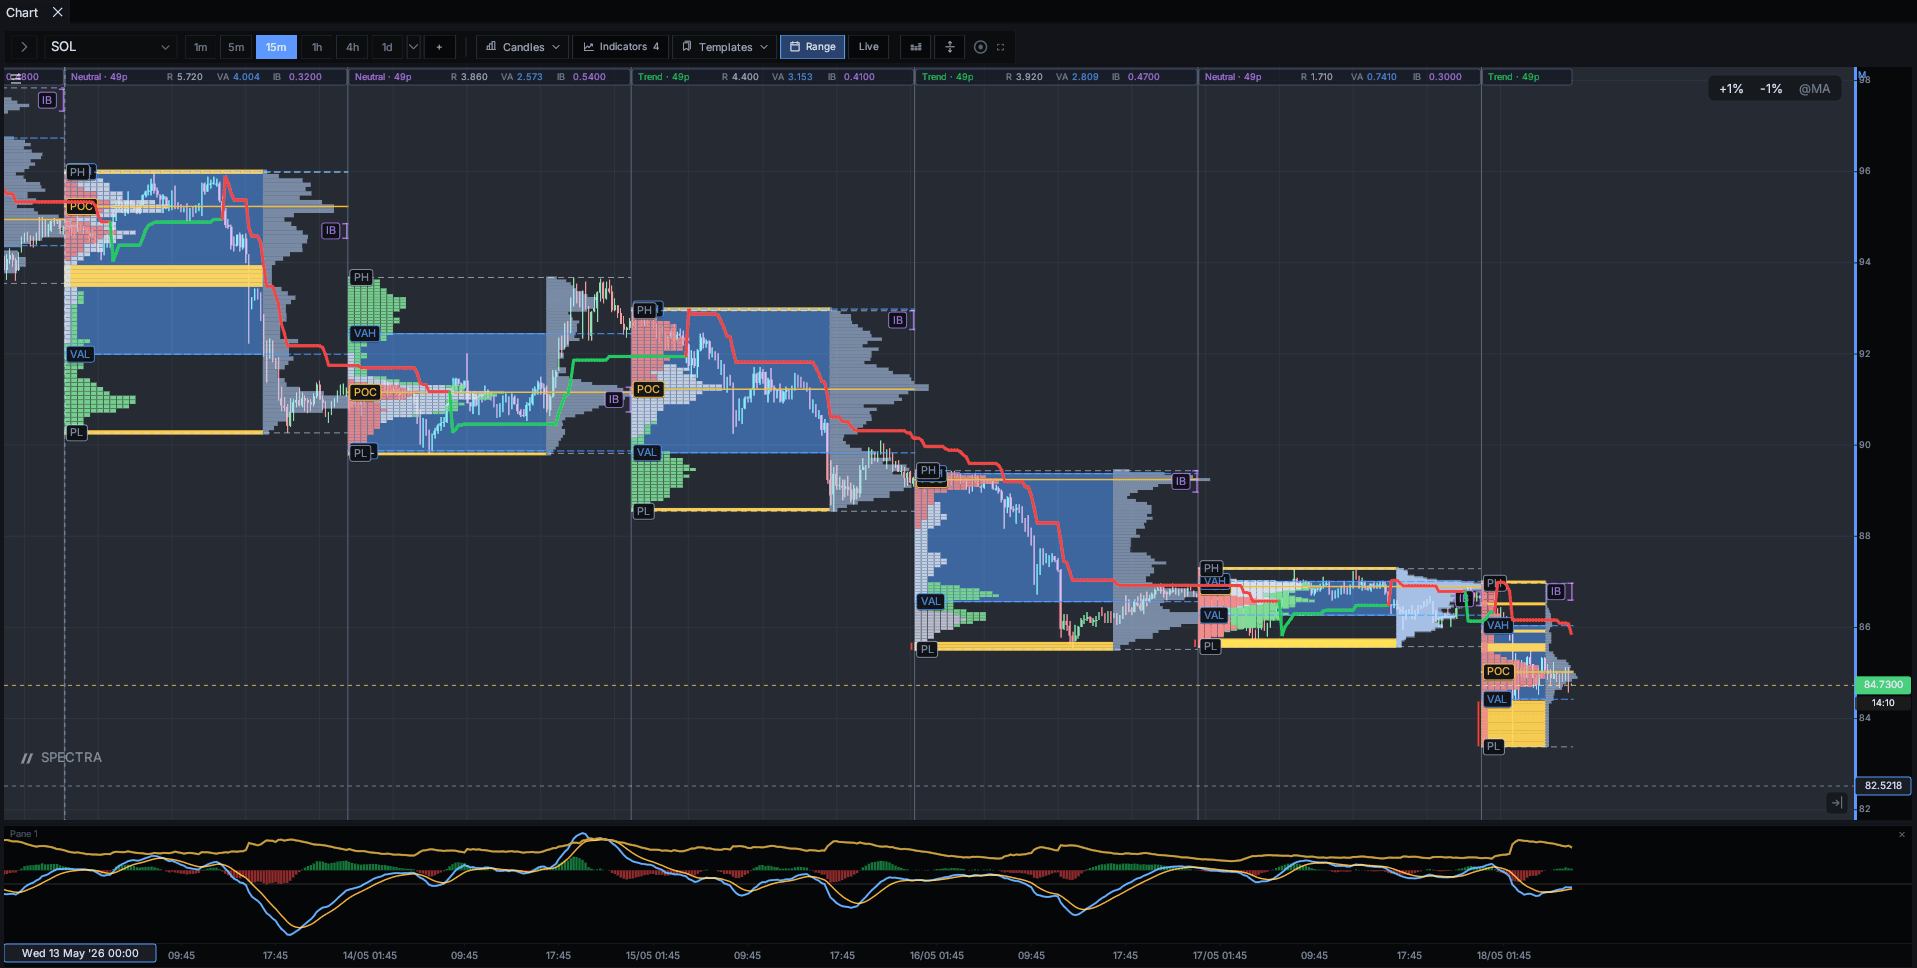Screen dimensions: 1917x968
Task: Switch to the 1d timeframe
Action: click(387, 47)
